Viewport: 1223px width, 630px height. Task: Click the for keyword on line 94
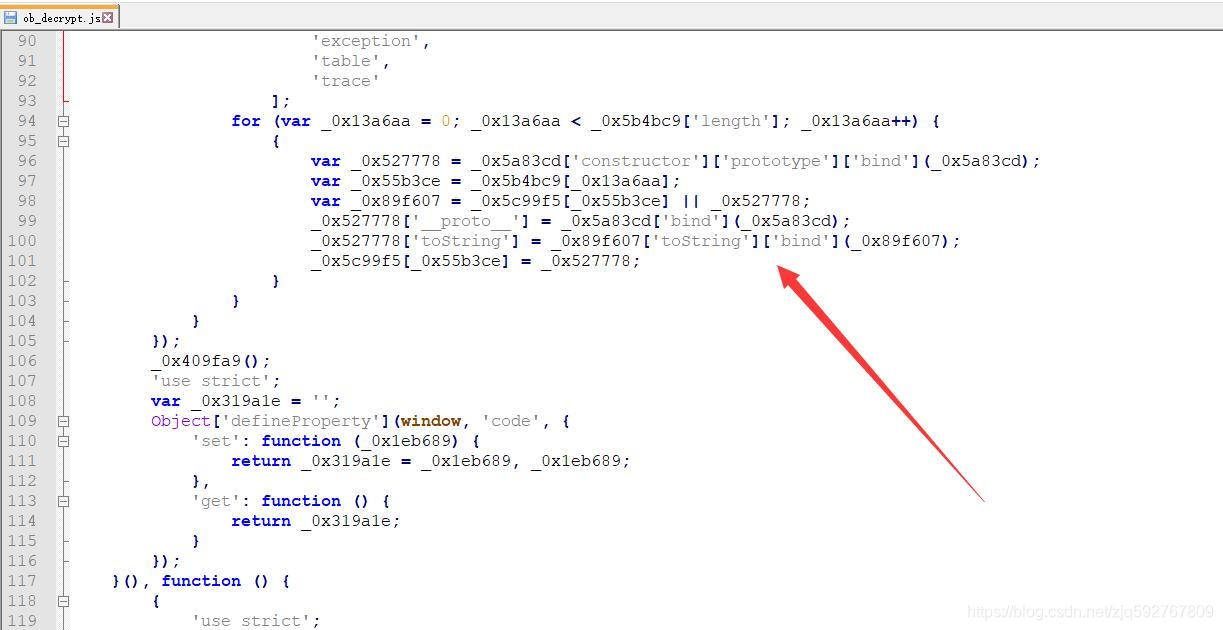pos(245,120)
